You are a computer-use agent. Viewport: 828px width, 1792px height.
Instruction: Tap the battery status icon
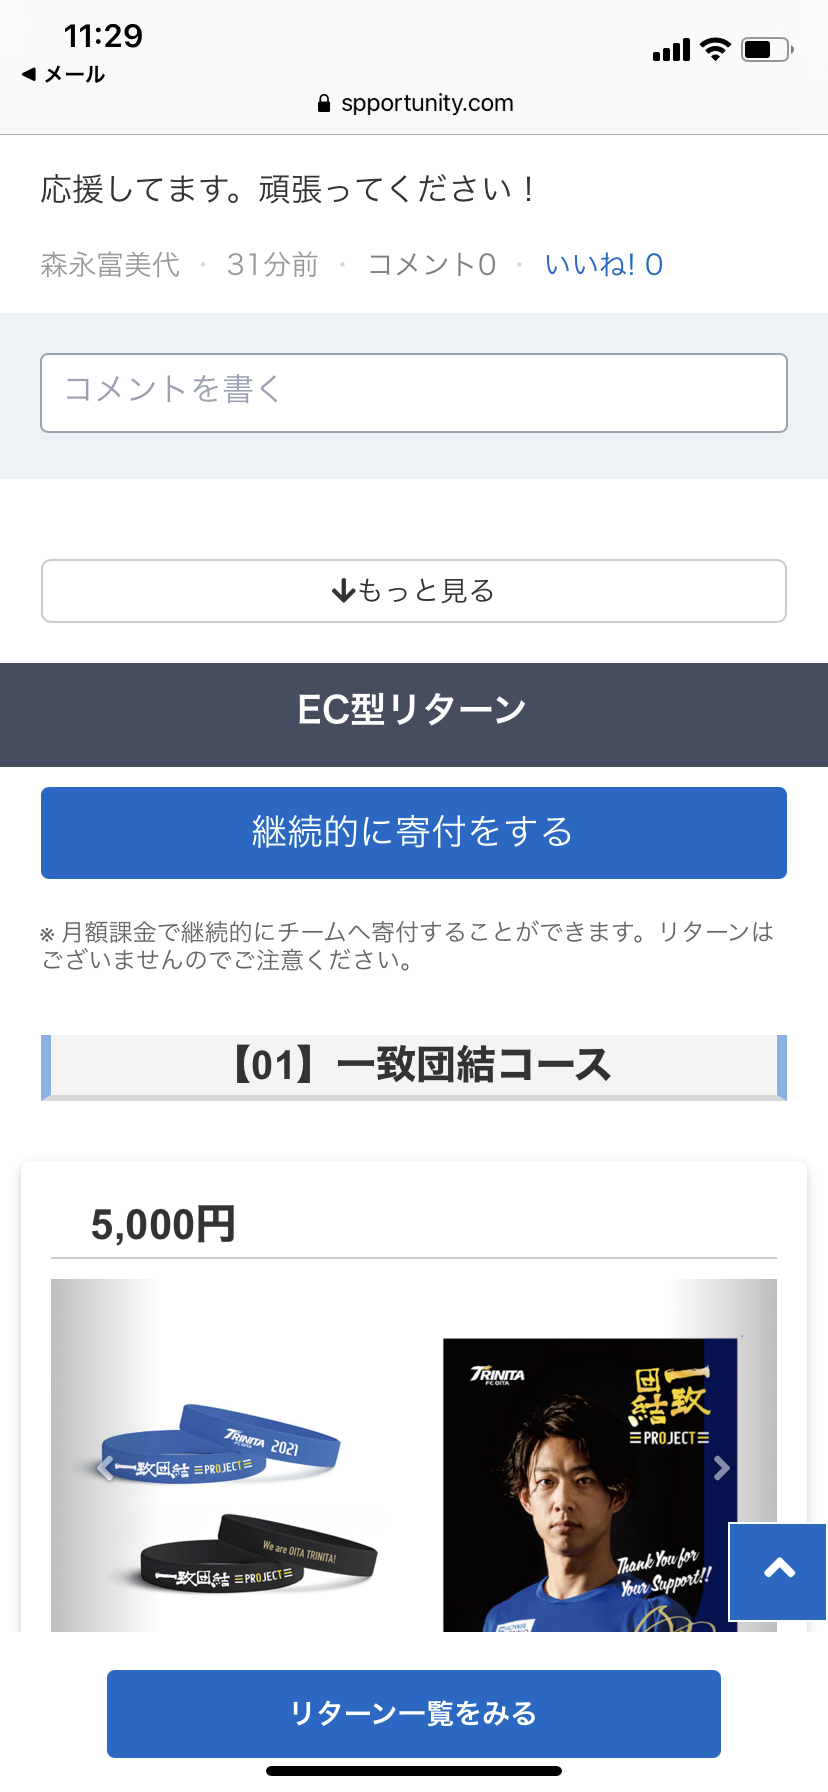tap(767, 49)
